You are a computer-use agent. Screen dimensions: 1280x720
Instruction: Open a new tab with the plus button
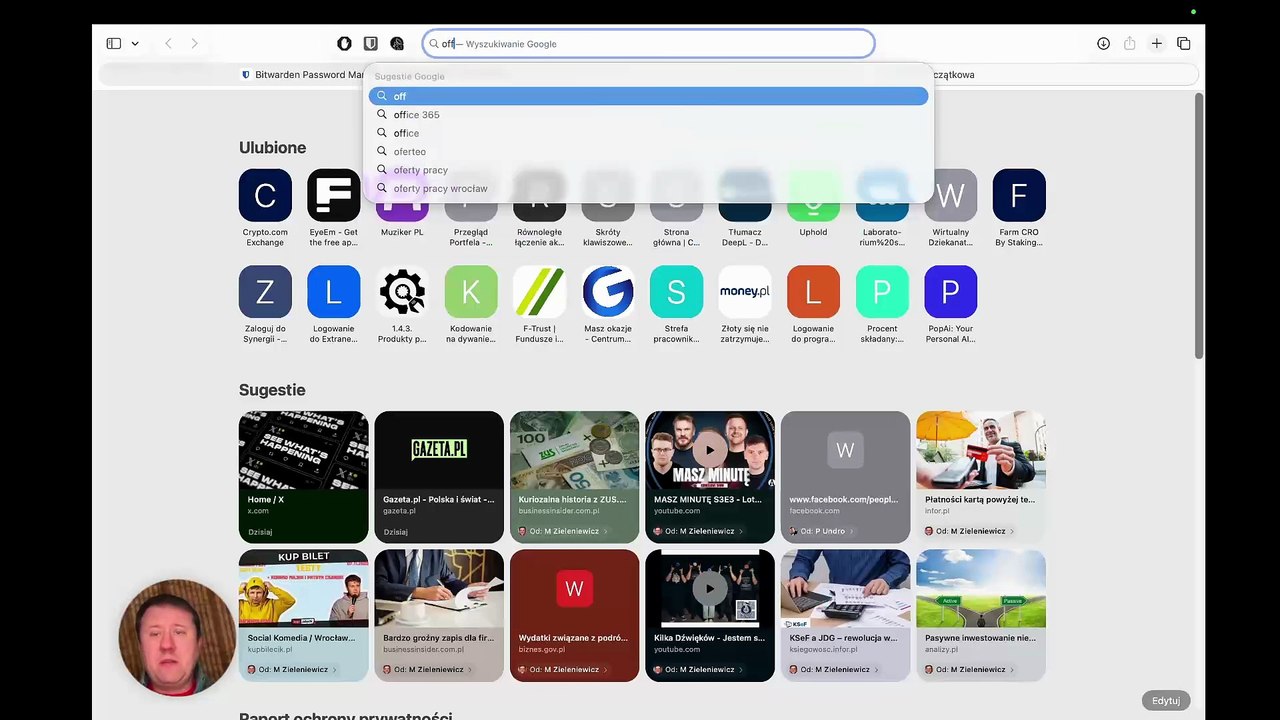pyautogui.click(x=1156, y=44)
